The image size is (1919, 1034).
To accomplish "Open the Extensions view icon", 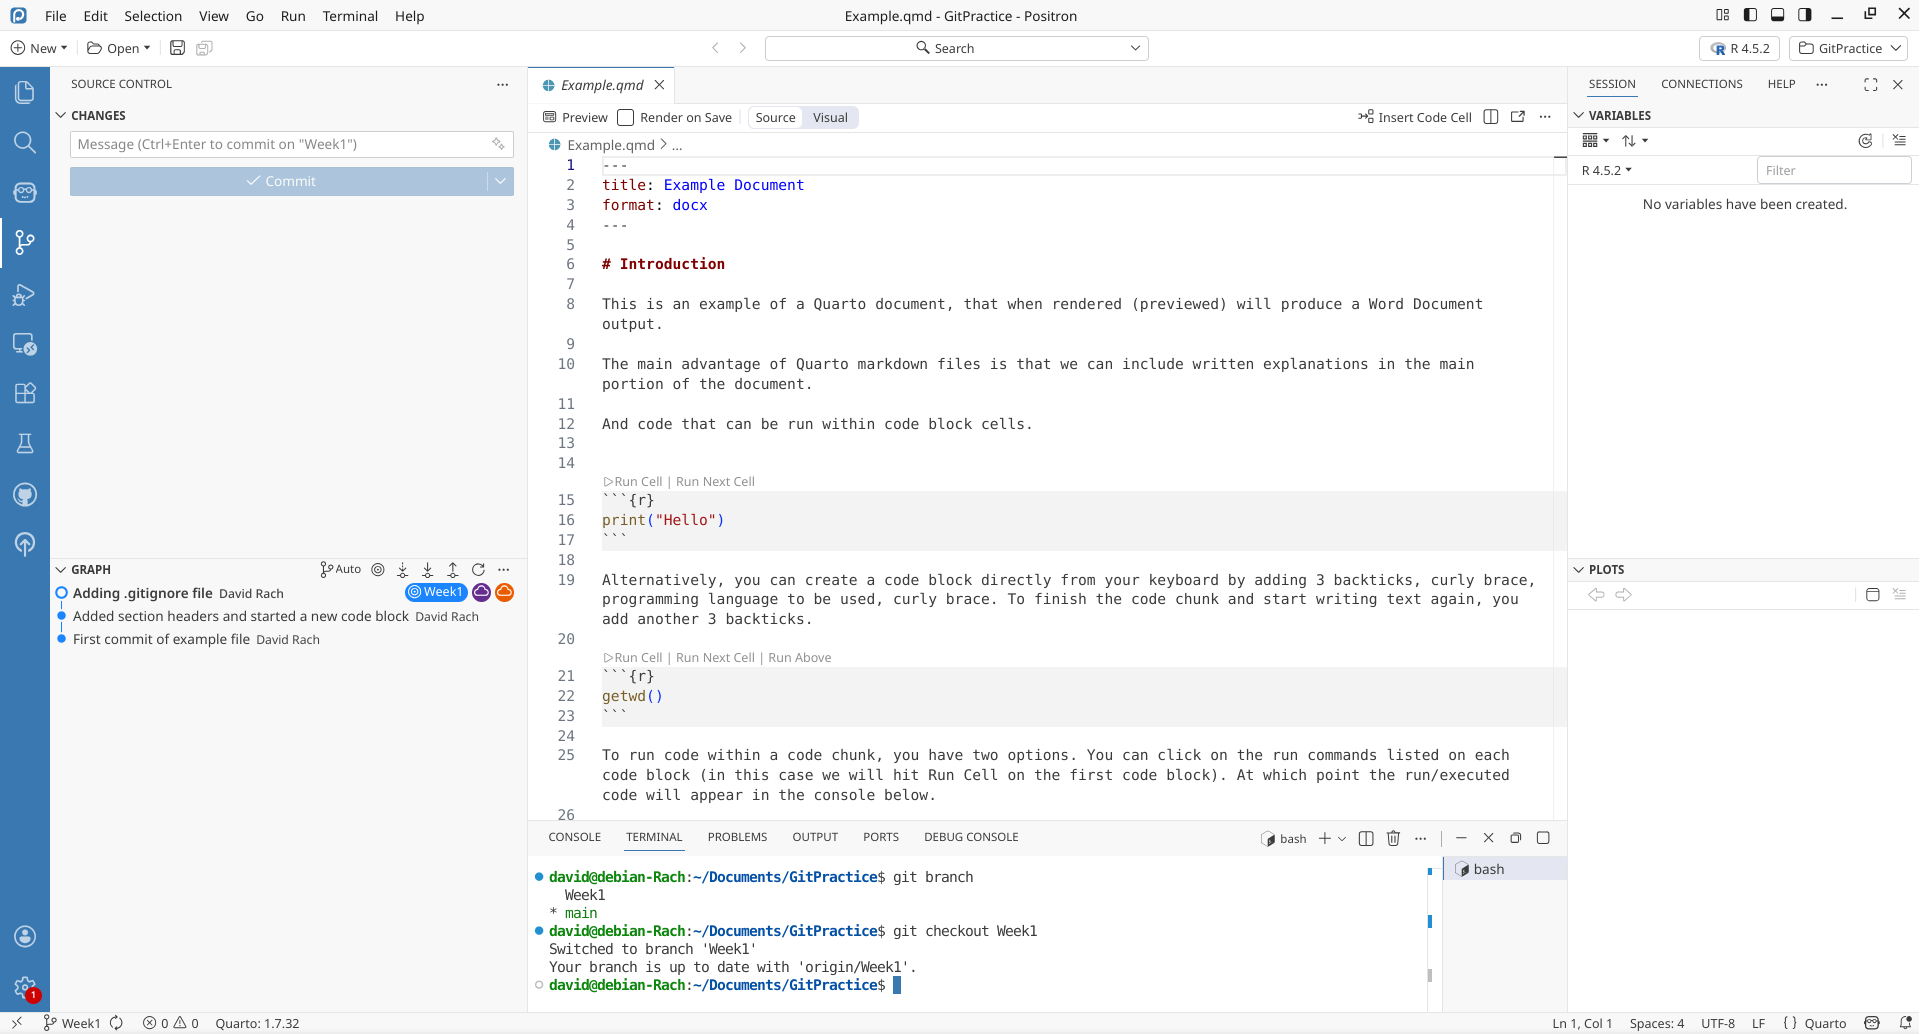I will pos(25,393).
